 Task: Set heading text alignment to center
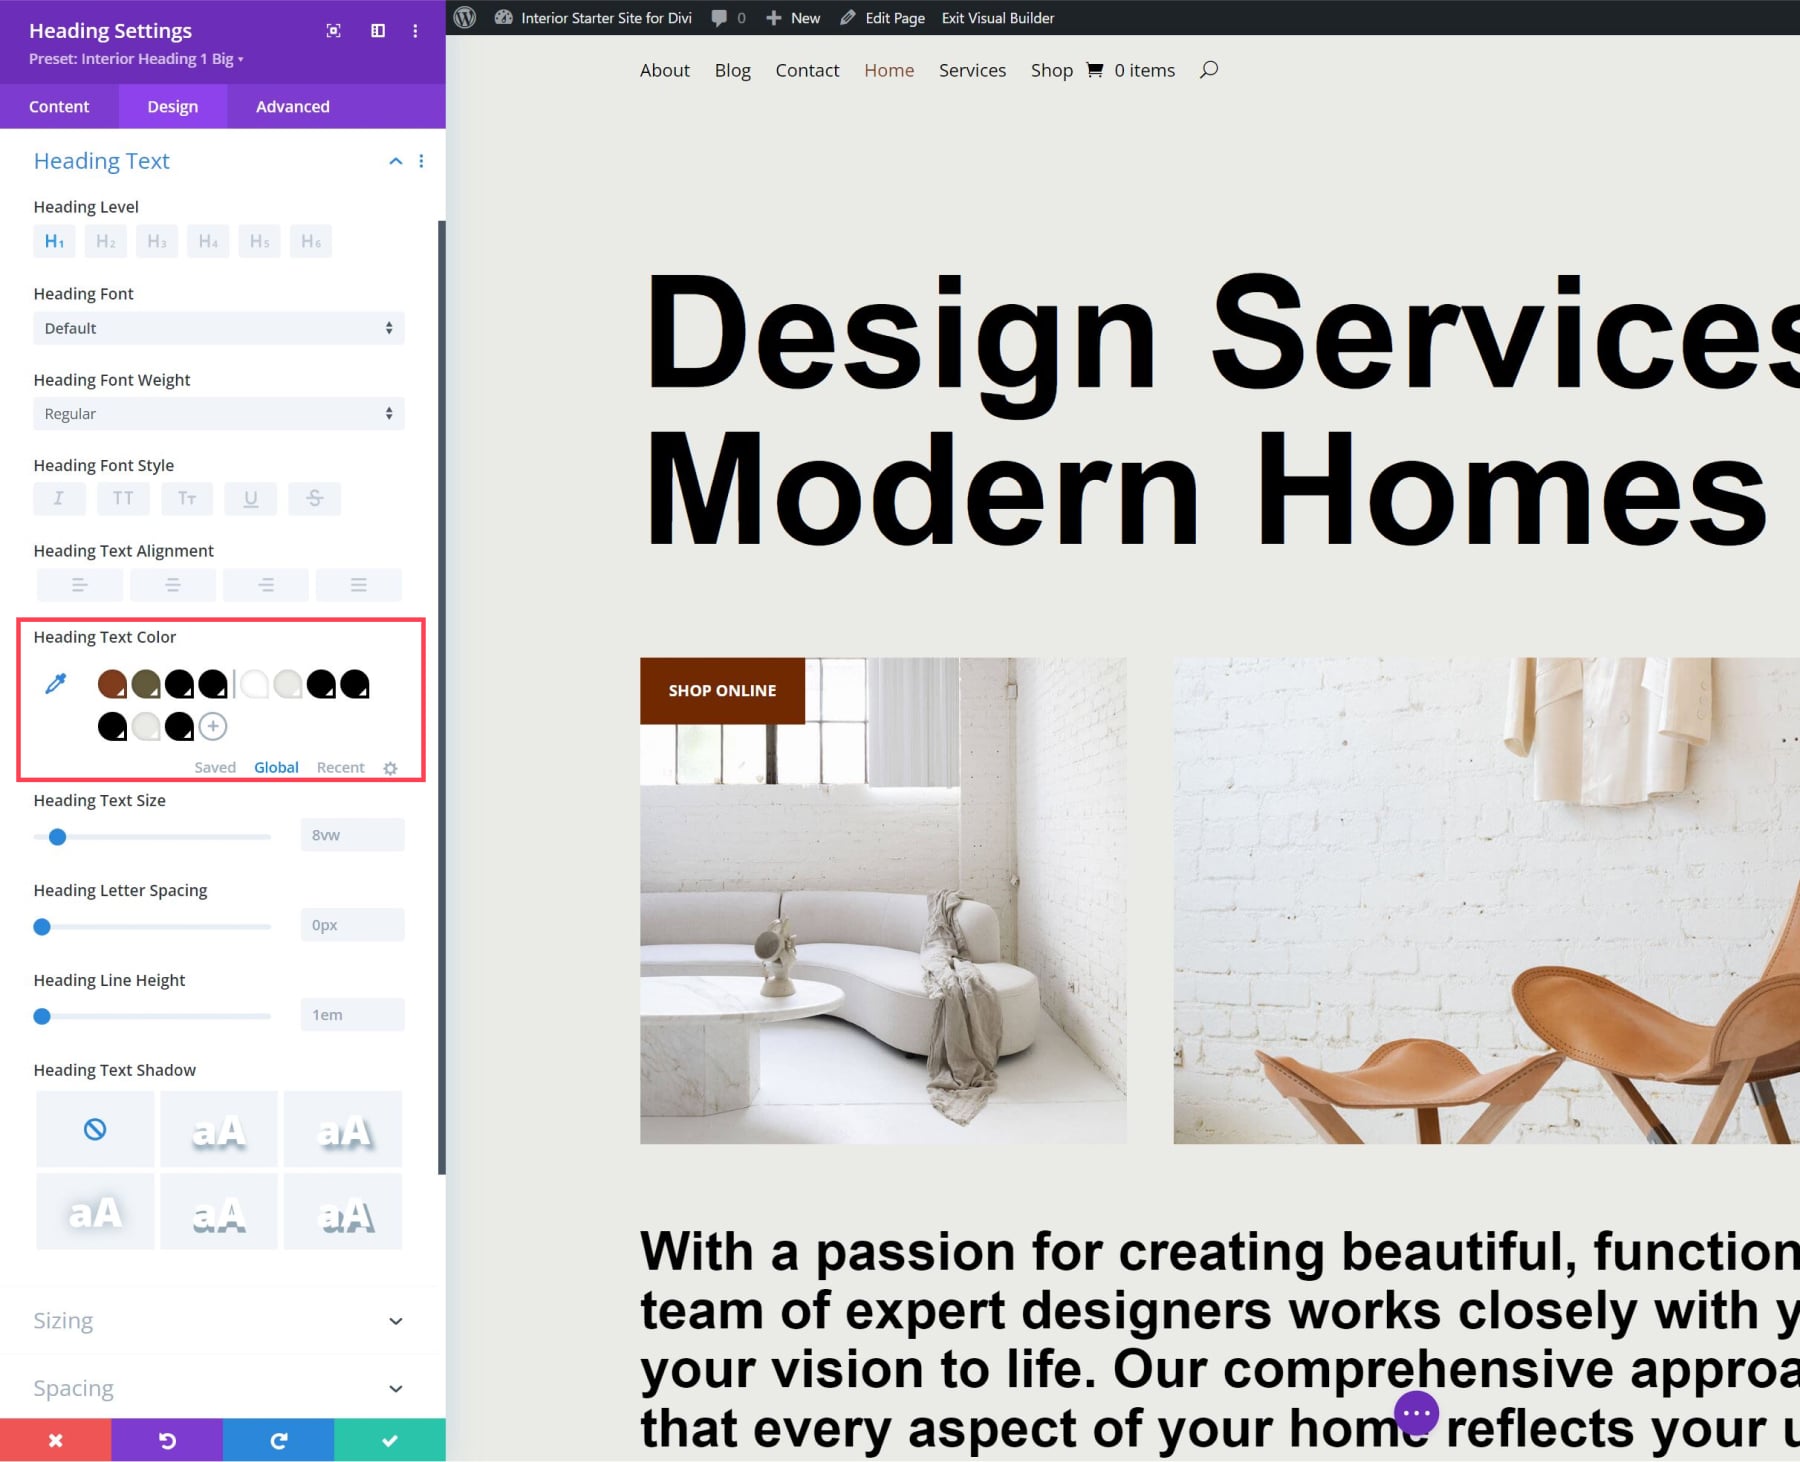172,584
